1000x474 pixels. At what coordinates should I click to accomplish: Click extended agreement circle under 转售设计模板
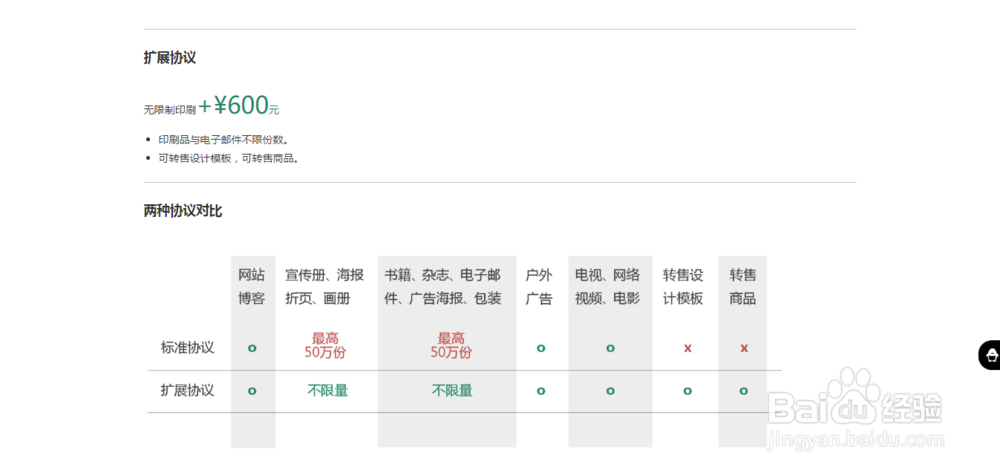(x=688, y=390)
